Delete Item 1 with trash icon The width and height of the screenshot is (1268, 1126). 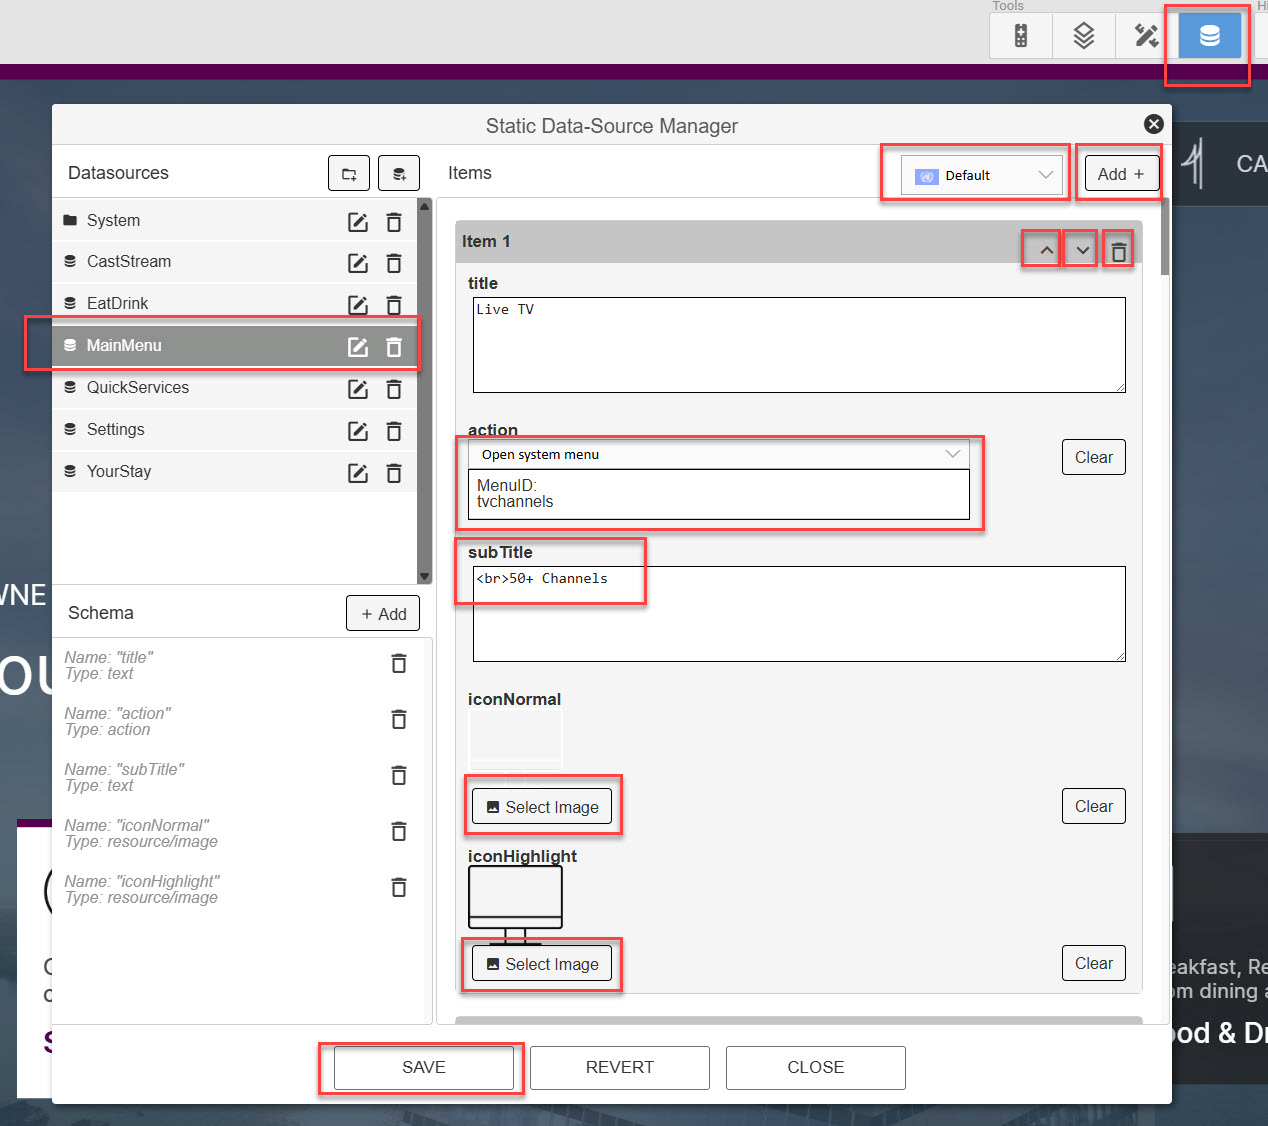tap(1118, 251)
